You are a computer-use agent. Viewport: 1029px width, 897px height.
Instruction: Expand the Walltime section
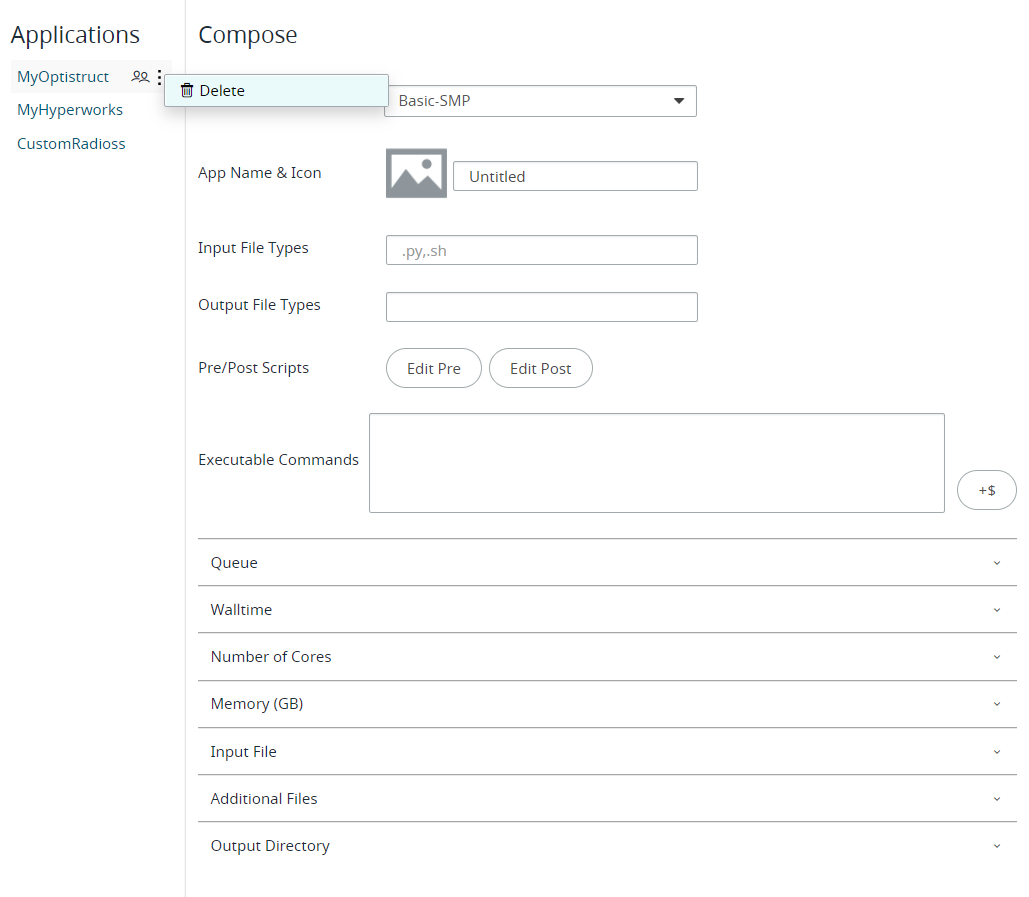click(607, 610)
